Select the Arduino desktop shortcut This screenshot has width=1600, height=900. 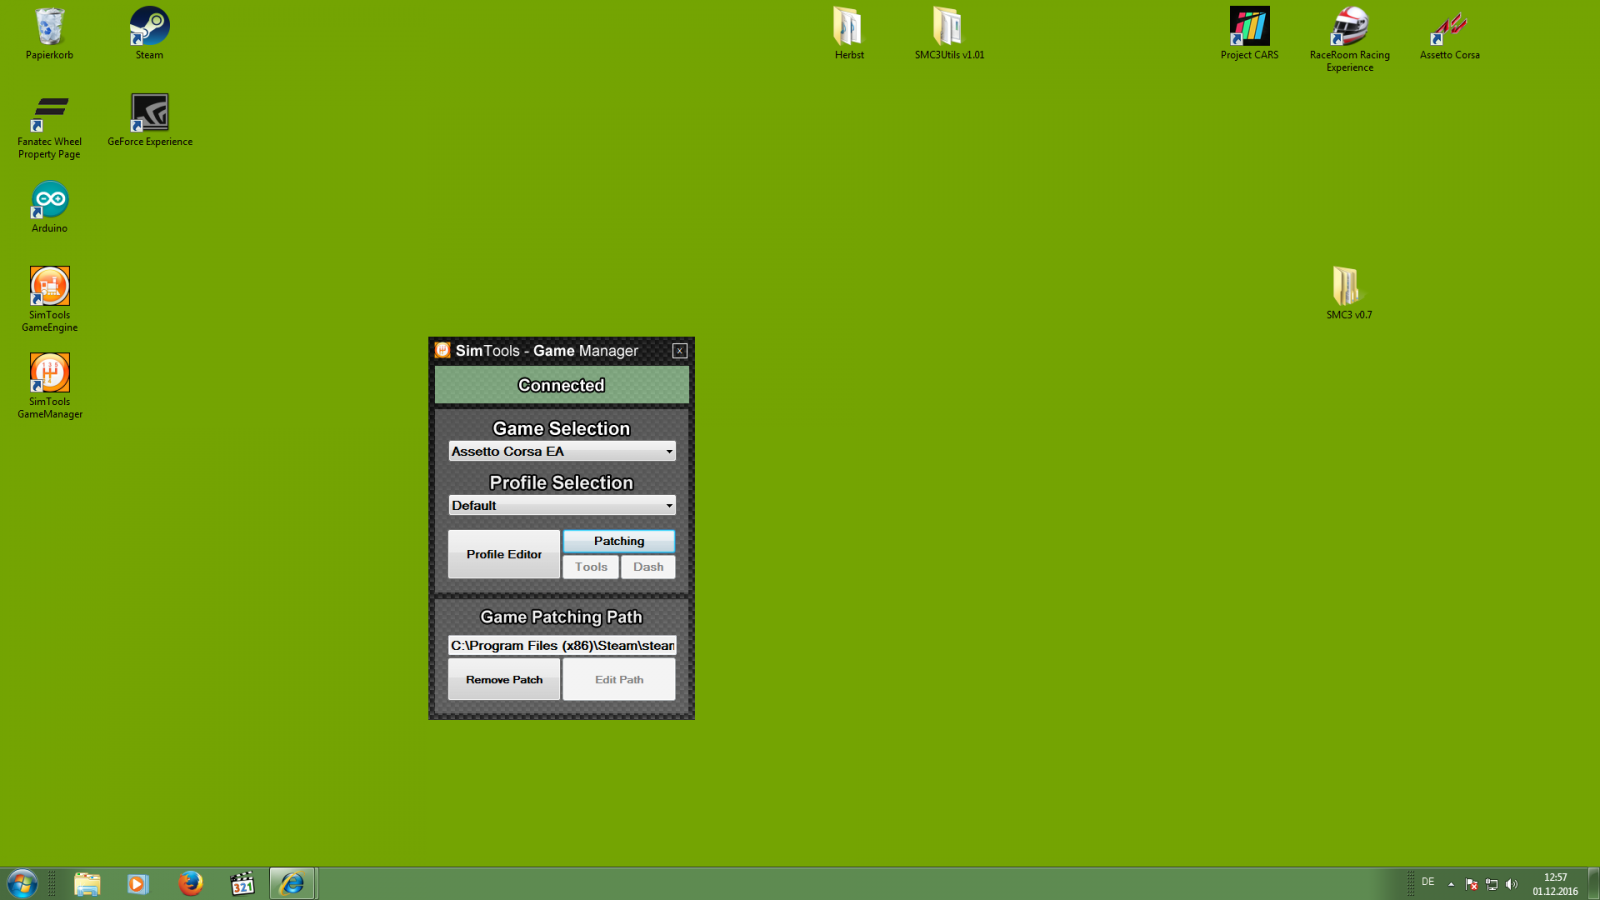point(49,207)
